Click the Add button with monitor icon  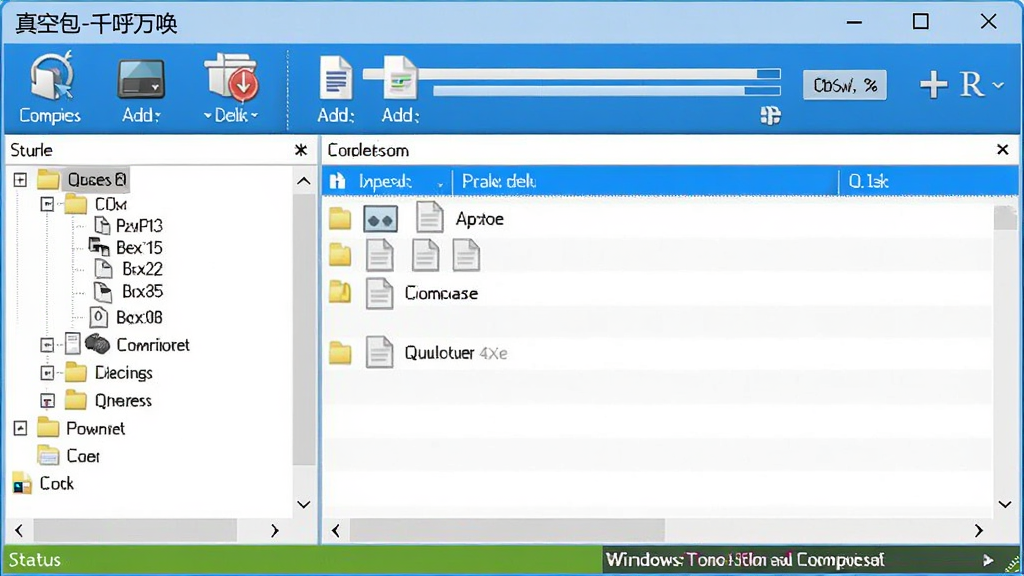coord(140,80)
